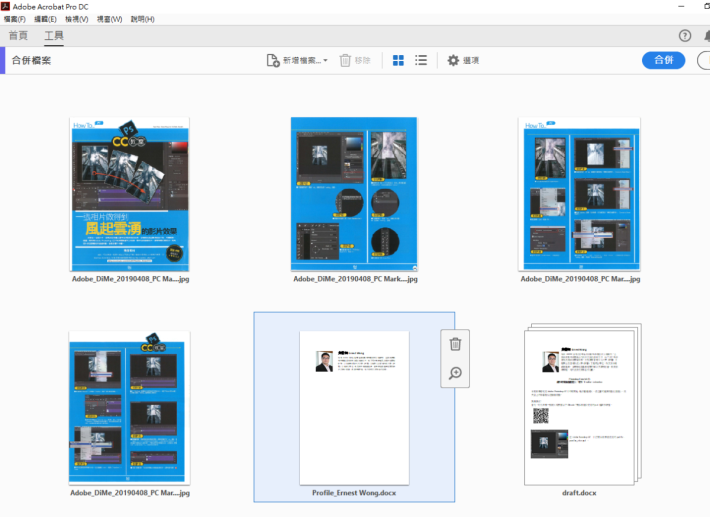Image resolution: width=710 pixels, height=517 pixels.
Task: Click the blue Combine (合併) button
Action: click(663, 60)
